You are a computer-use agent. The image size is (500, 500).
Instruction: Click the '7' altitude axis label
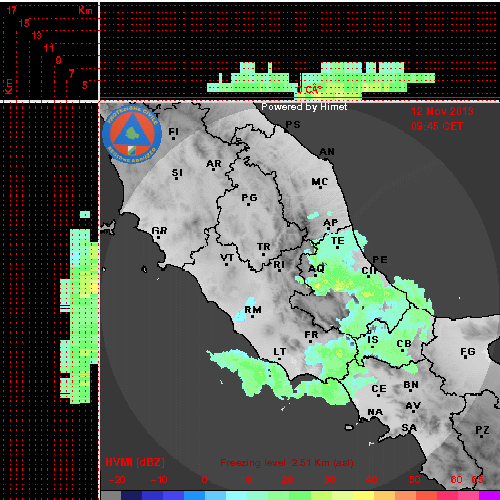point(71,73)
